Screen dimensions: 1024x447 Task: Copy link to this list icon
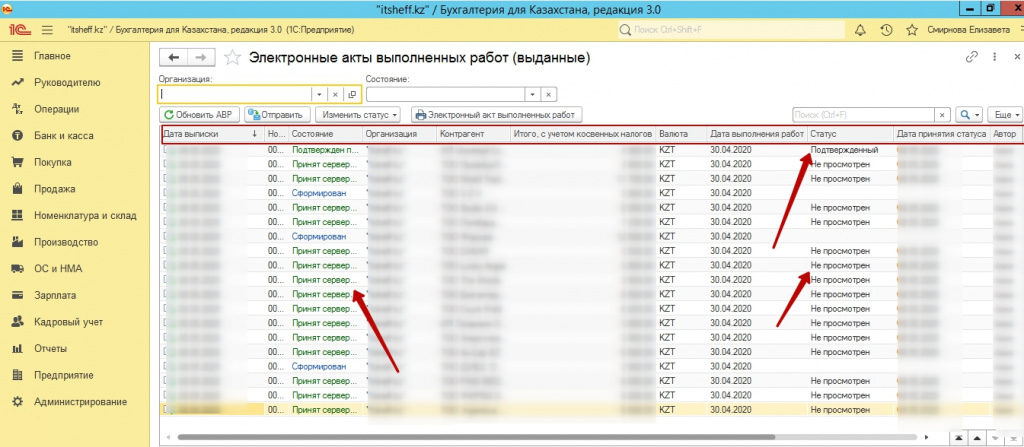point(972,57)
